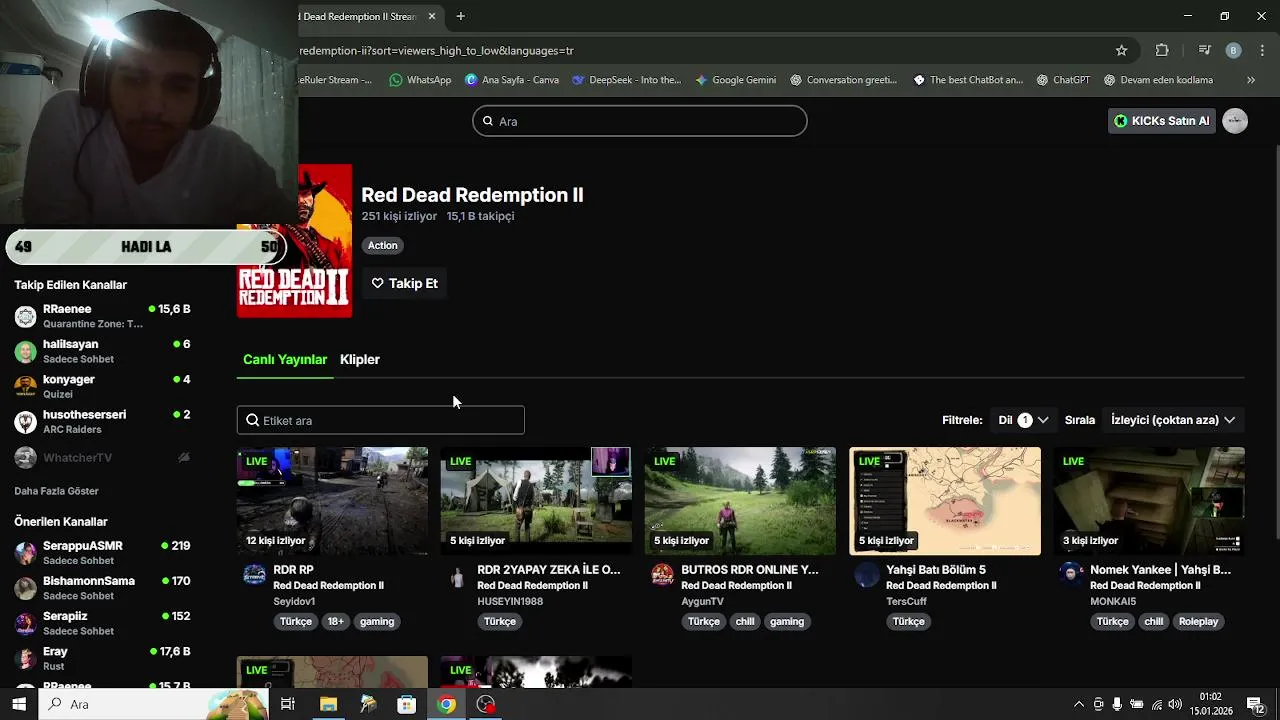Open the Devam eden kodlama bookmark
1280x720 pixels.
(1158, 80)
